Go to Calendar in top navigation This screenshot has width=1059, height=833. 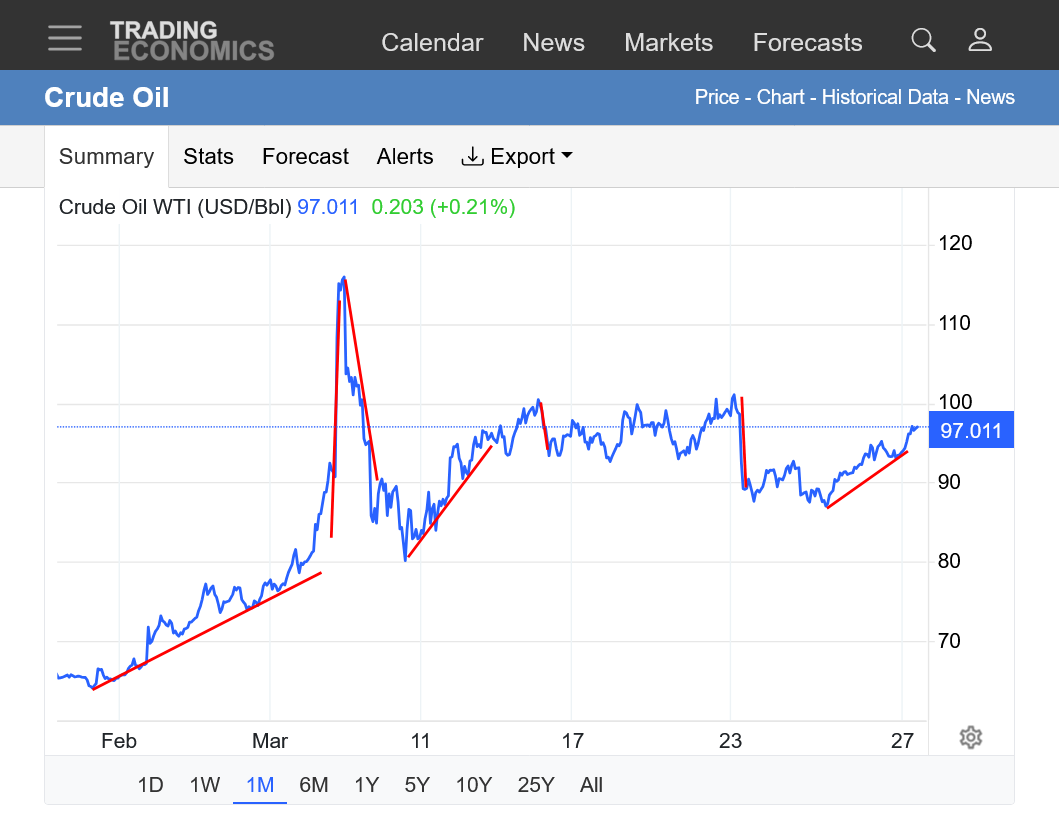tap(432, 43)
